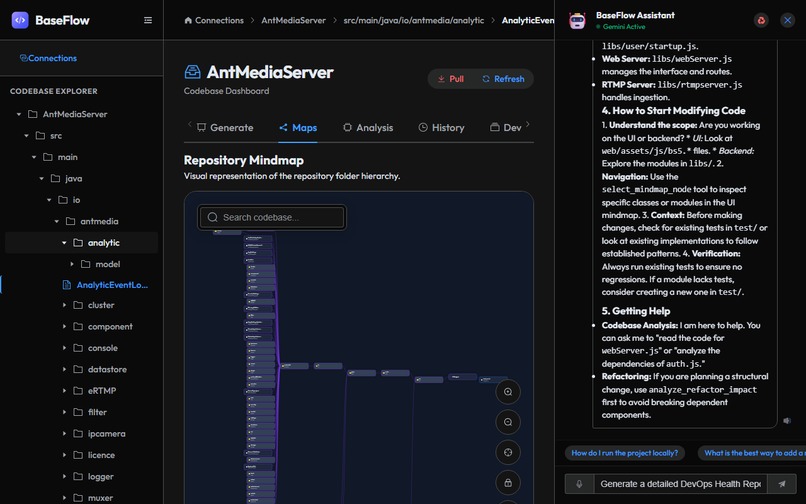Go to Connections in the breadcrumb
Screen dimensions: 806x504
(214, 20)
